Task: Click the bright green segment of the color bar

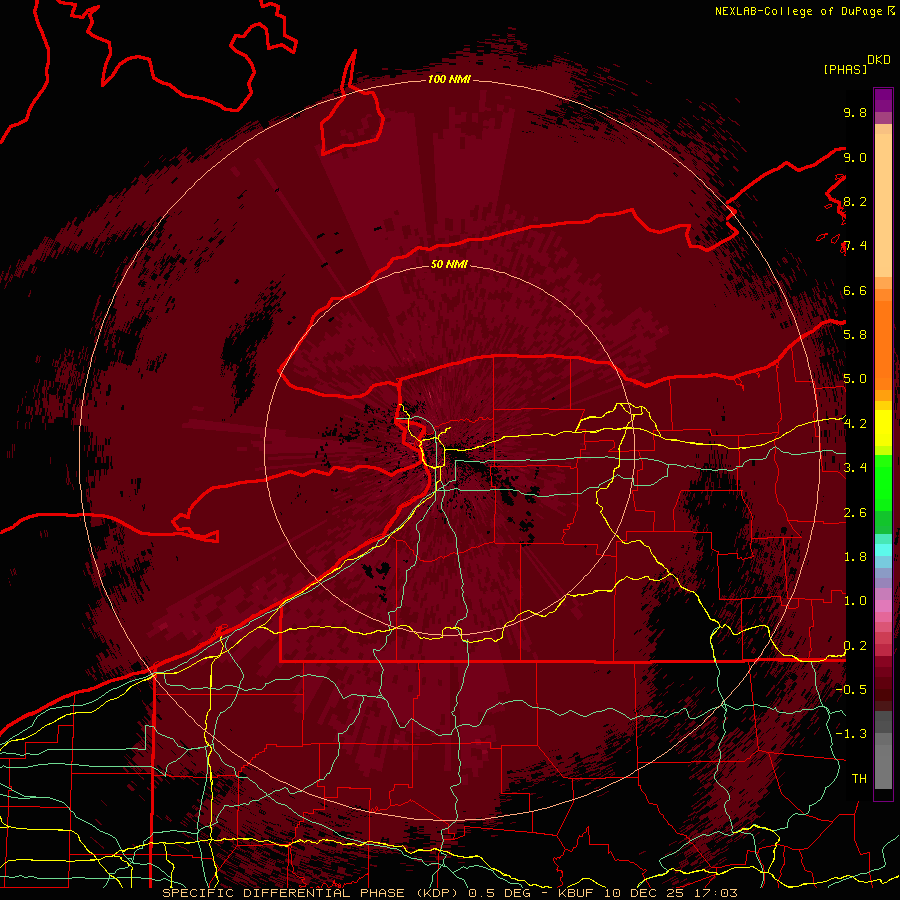Action: (883, 482)
